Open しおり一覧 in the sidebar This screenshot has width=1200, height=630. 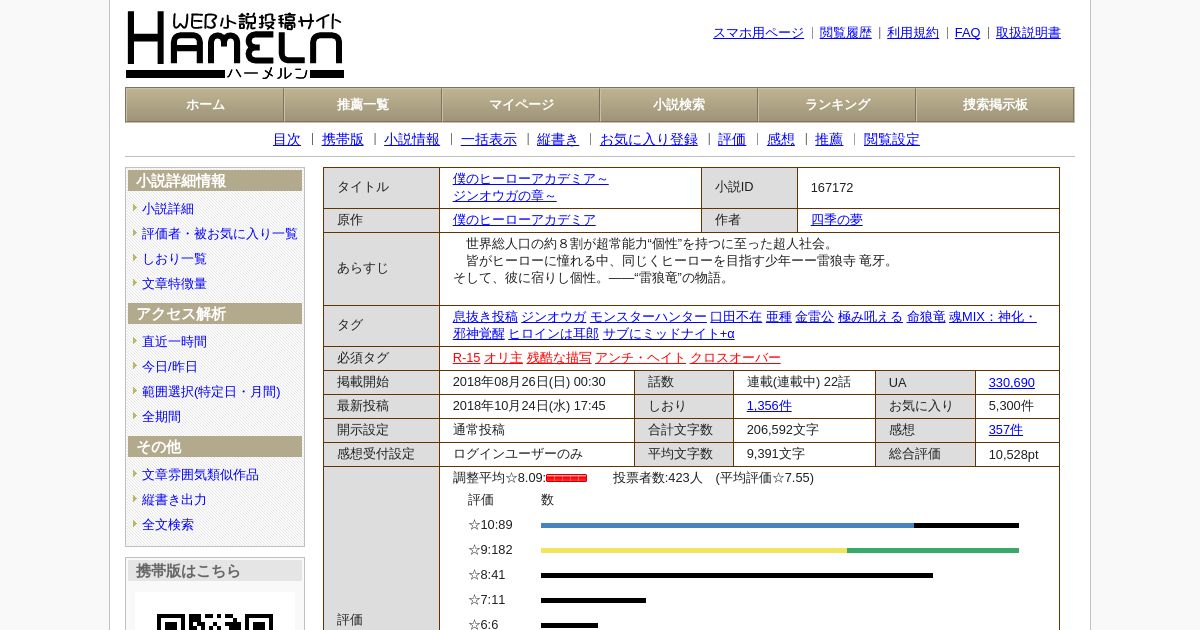click(174, 259)
